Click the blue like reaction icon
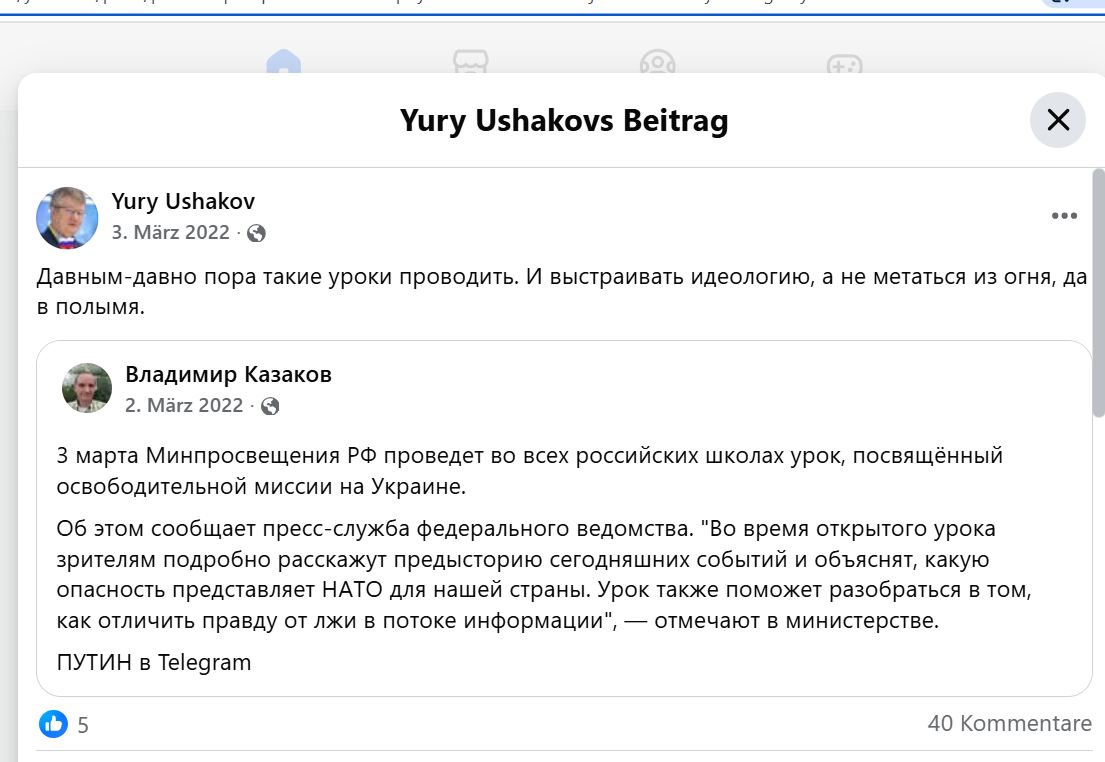 [x=54, y=724]
